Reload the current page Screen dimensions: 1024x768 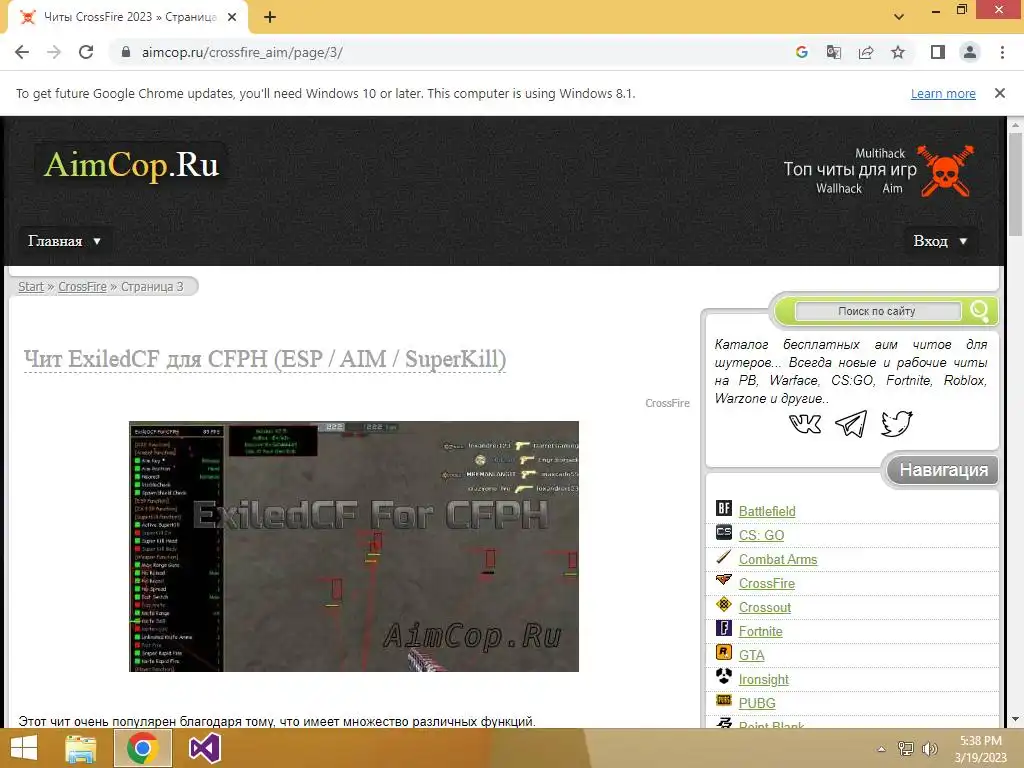86,52
